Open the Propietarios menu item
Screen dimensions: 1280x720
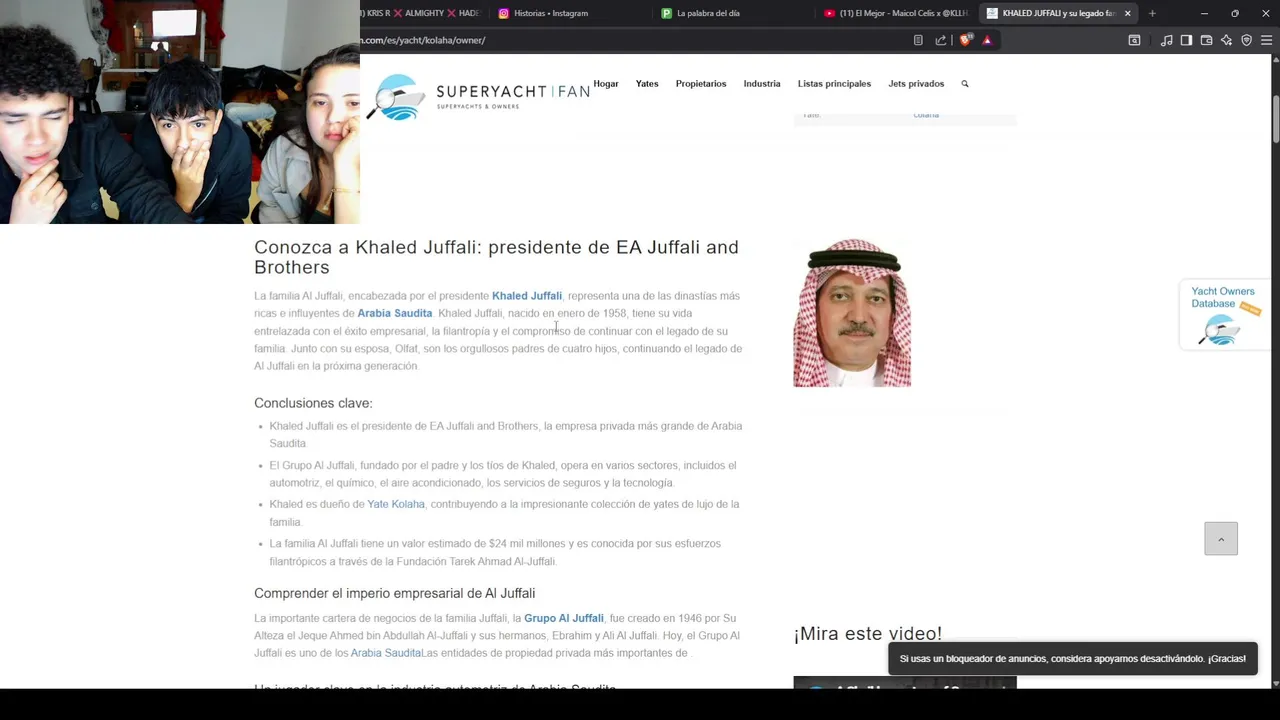(x=701, y=84)
